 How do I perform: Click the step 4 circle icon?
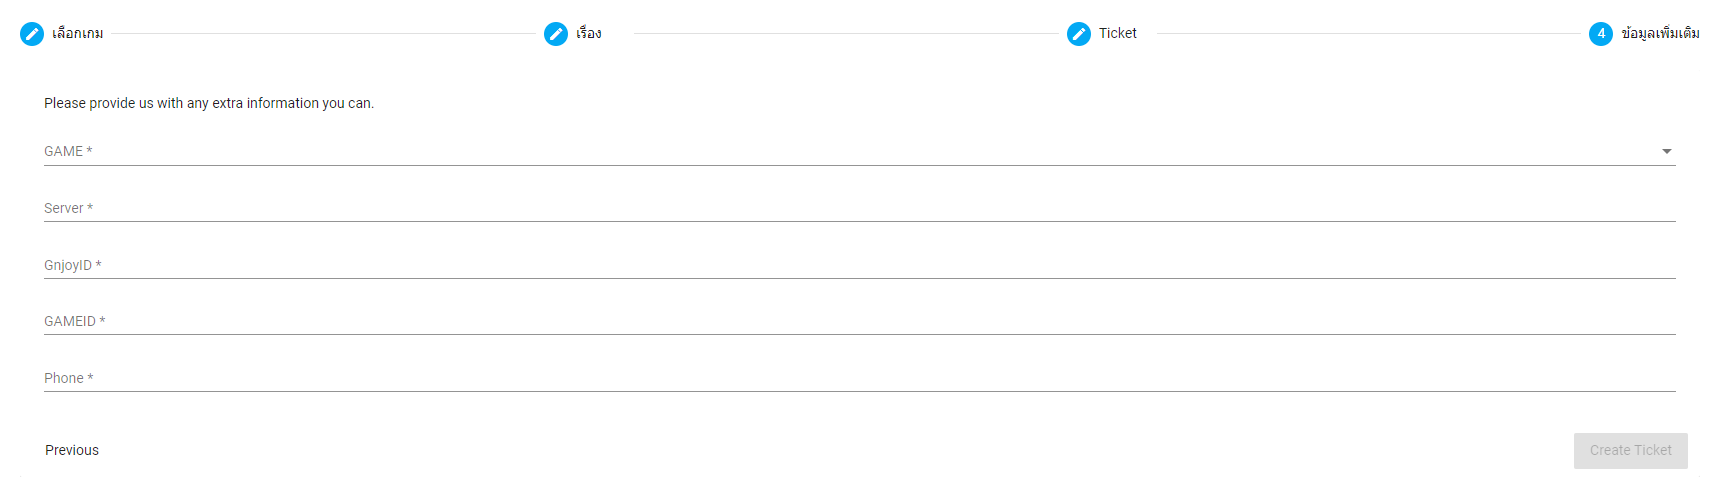click(1601, 34)
